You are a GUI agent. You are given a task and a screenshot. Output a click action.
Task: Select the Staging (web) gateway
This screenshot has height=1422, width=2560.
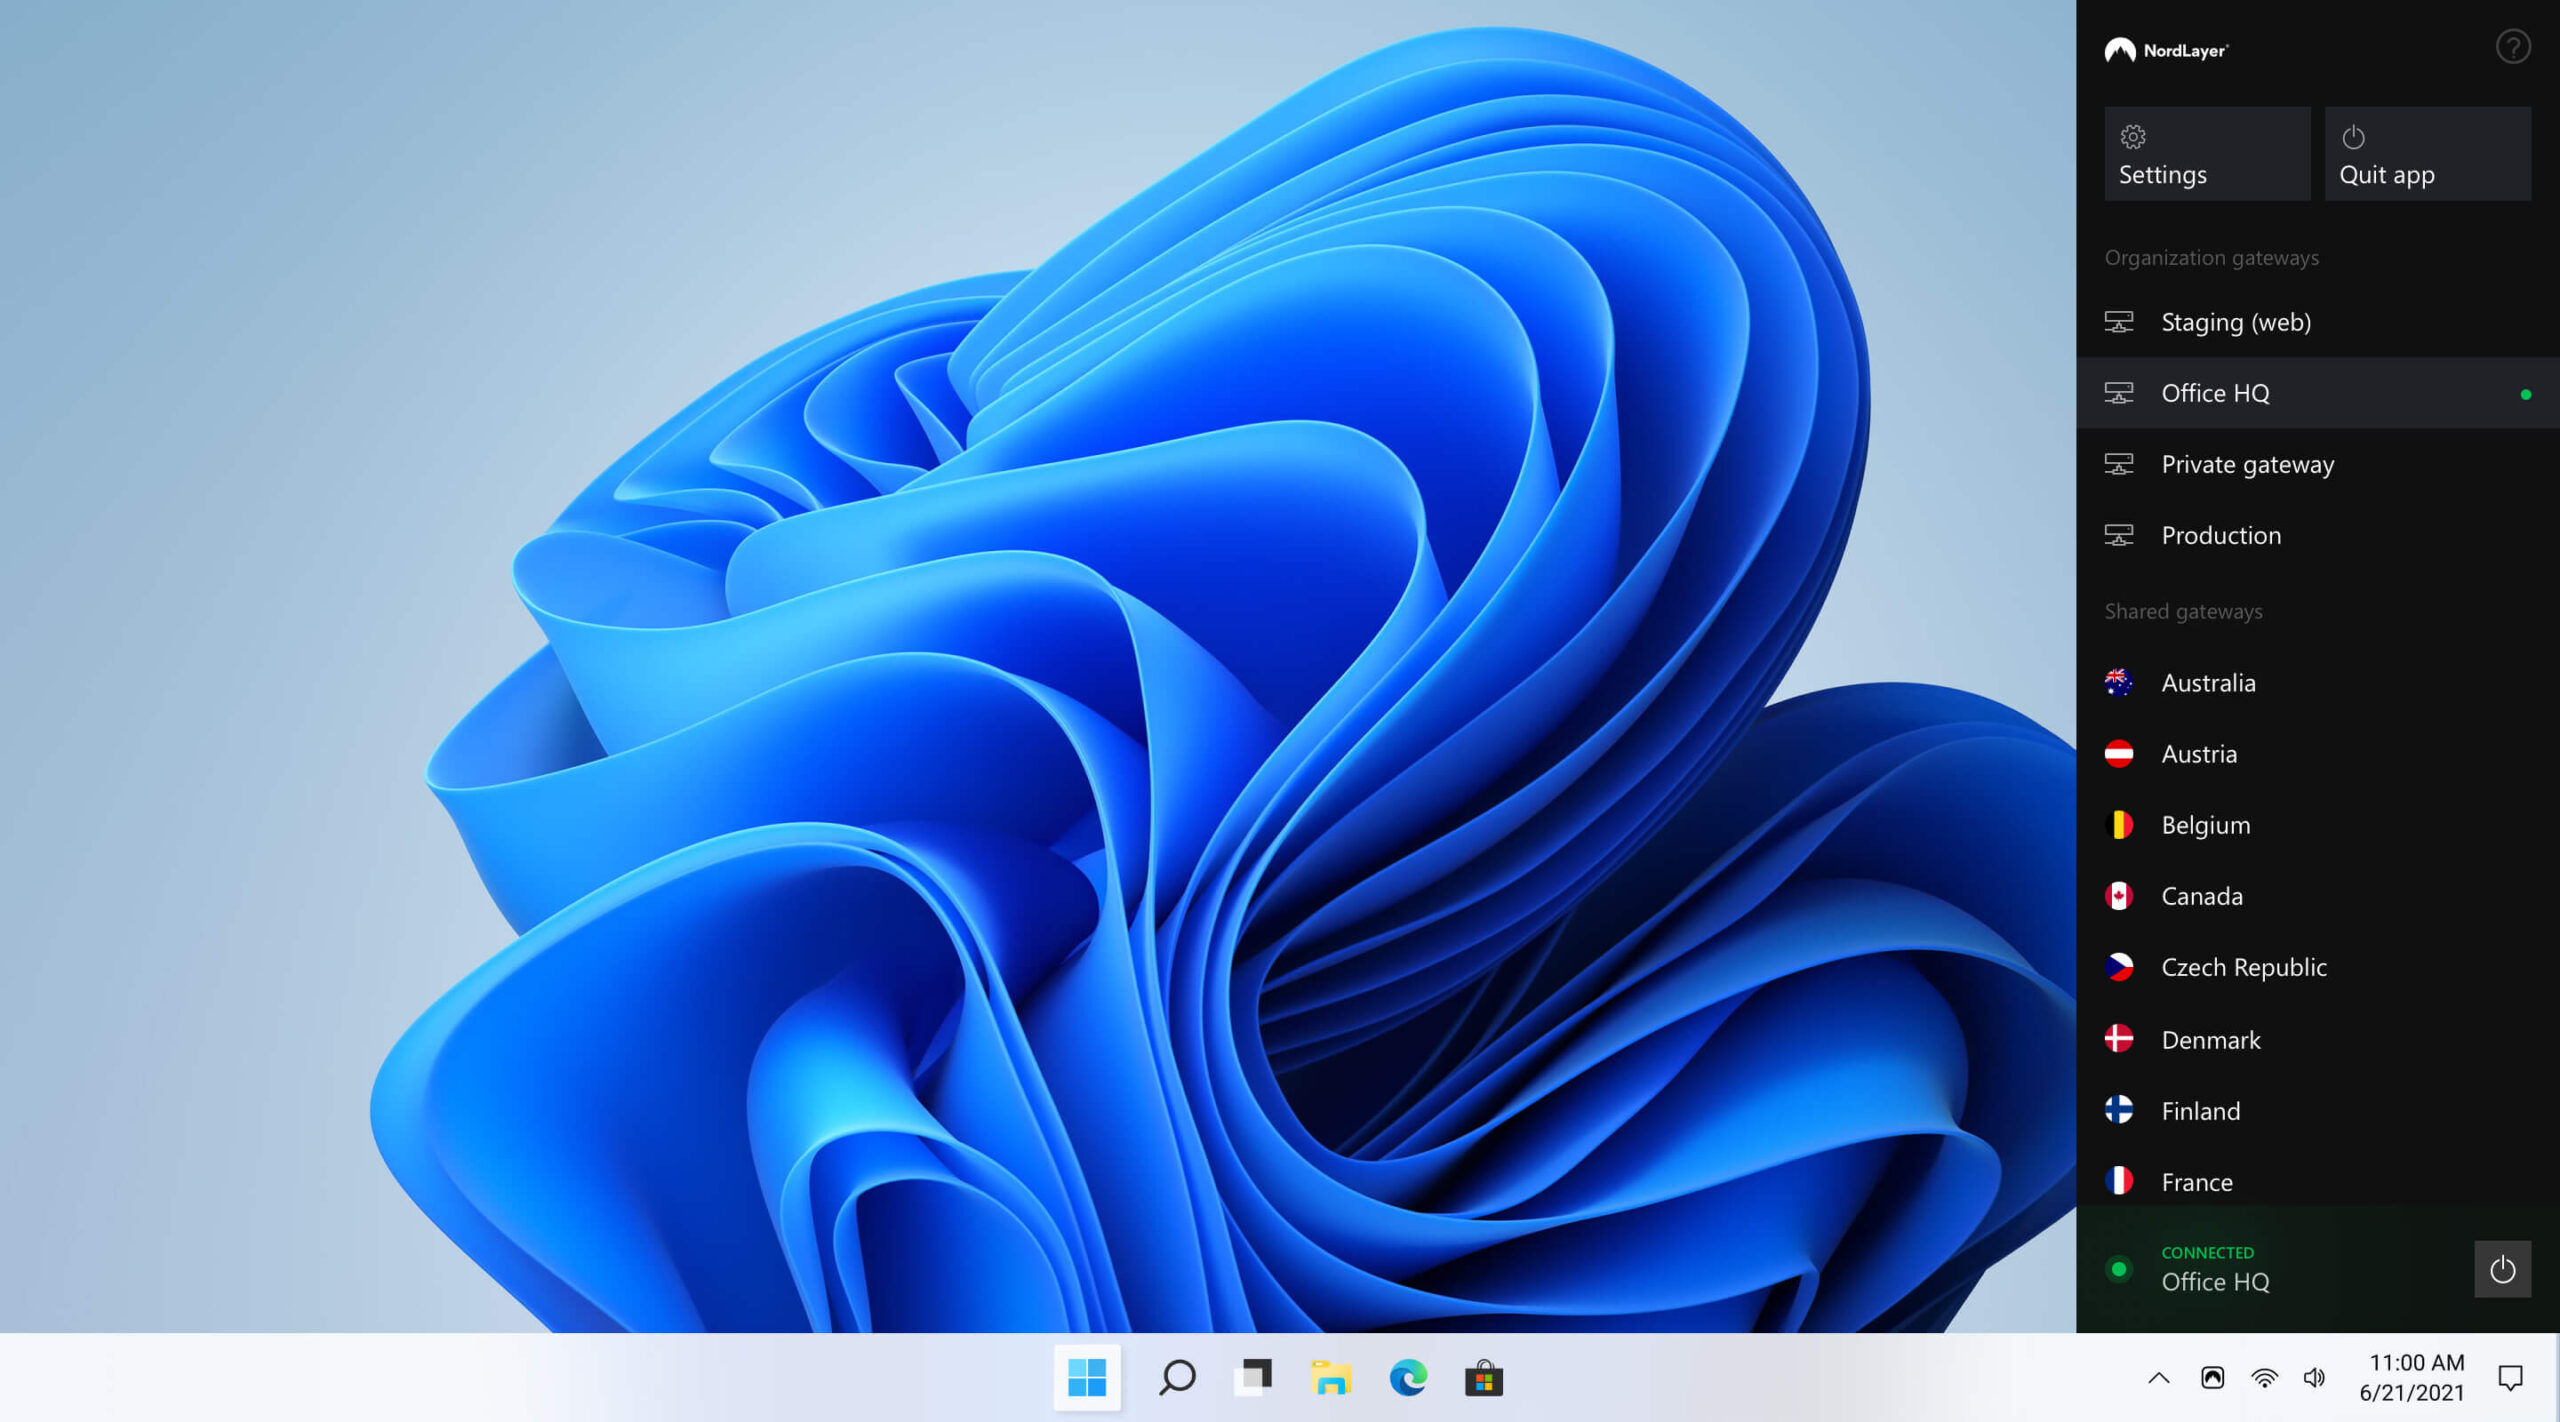pyautogui.click(x=2235, y=322)
